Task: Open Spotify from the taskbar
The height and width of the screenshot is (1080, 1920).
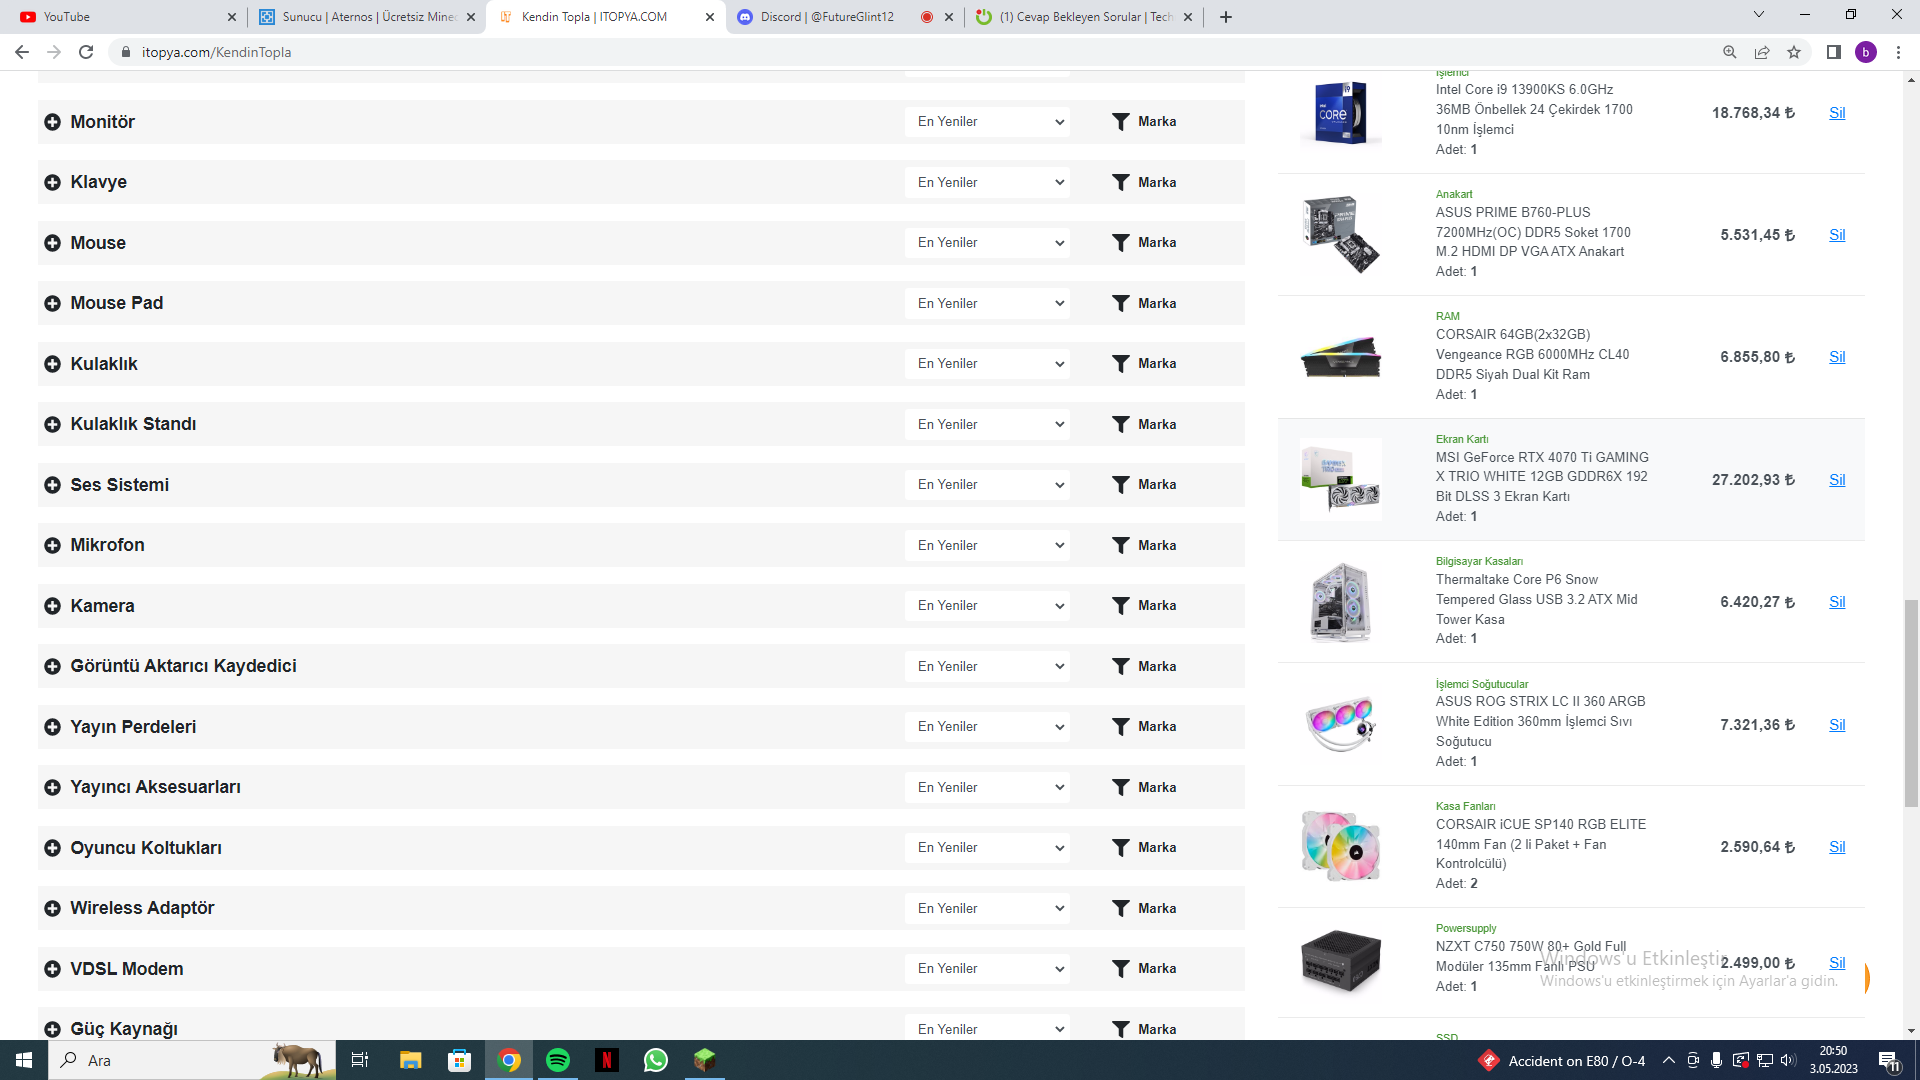Action: (x=558, y=1060)
